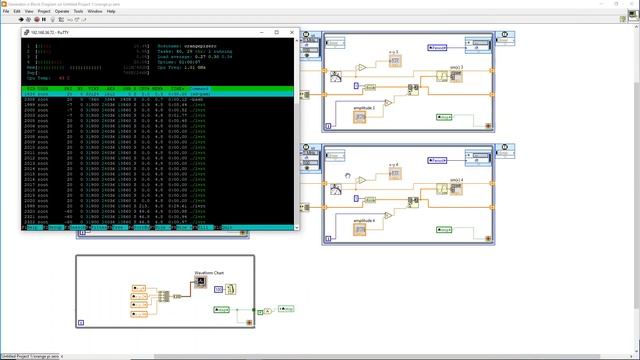640x360 pixels.
Task: Open the View menu
Action: coord(29,11)
